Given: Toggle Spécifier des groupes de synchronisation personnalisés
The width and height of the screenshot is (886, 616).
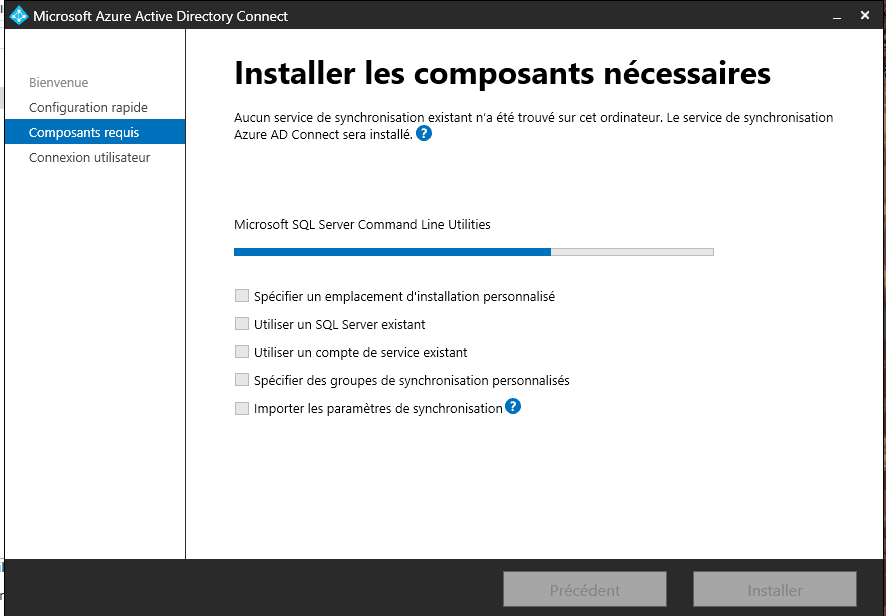Looking at the screenshot, I should coord(241,380).
